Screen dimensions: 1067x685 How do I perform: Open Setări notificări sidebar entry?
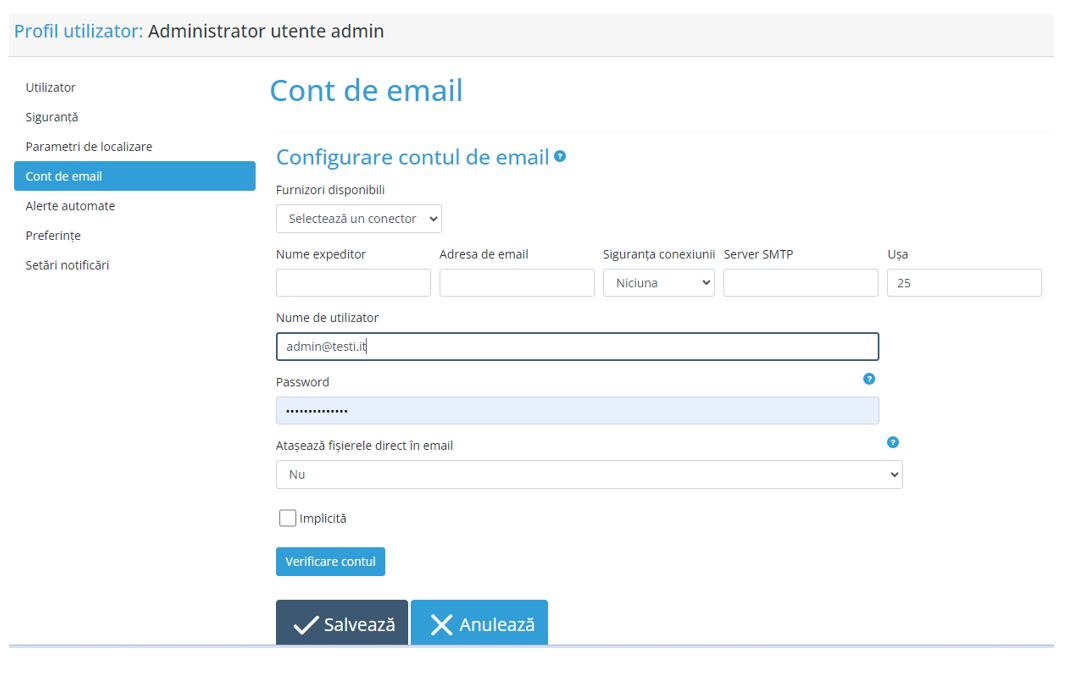tap(67, 265)
